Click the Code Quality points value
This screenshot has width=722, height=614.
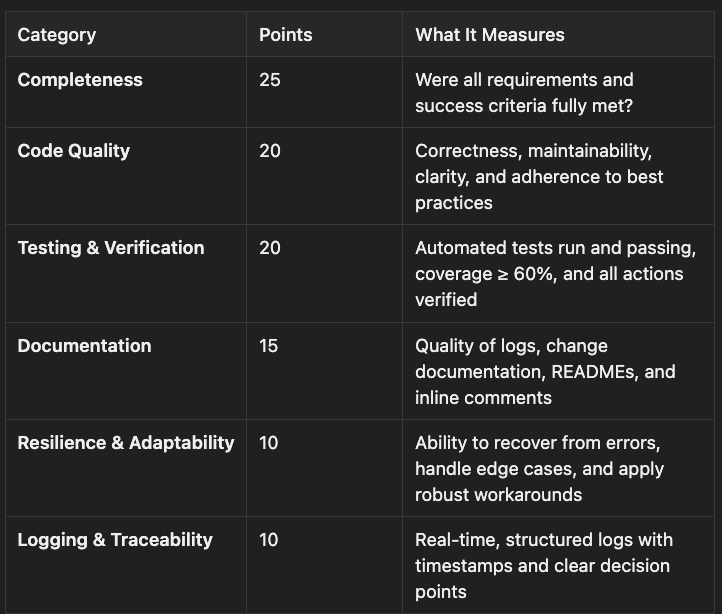(270, 151)
